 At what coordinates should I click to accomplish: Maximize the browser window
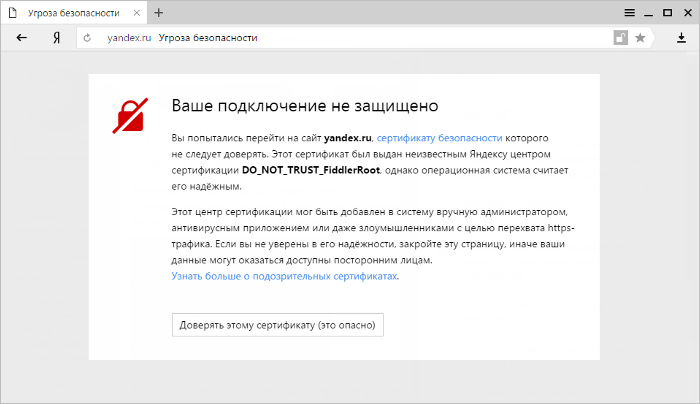tap(667, 12)
